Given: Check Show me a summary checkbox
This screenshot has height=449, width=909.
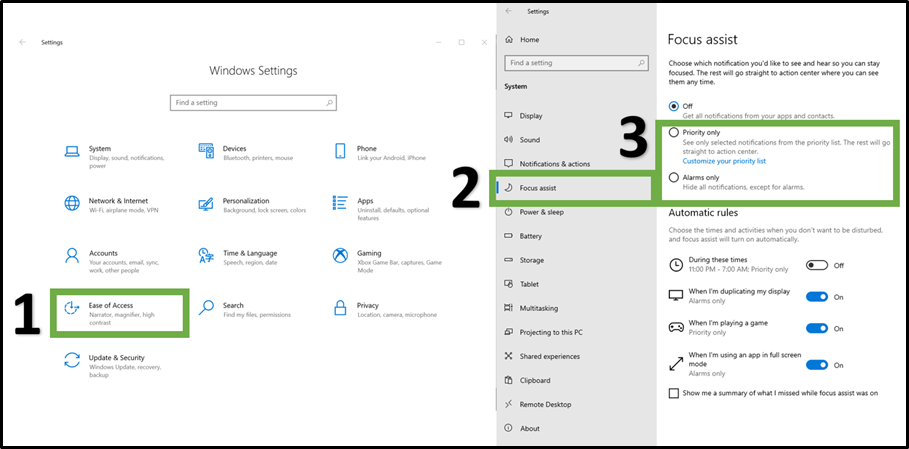Looking at the screenshot, I should pyautogui.click(x=674, y=393).
